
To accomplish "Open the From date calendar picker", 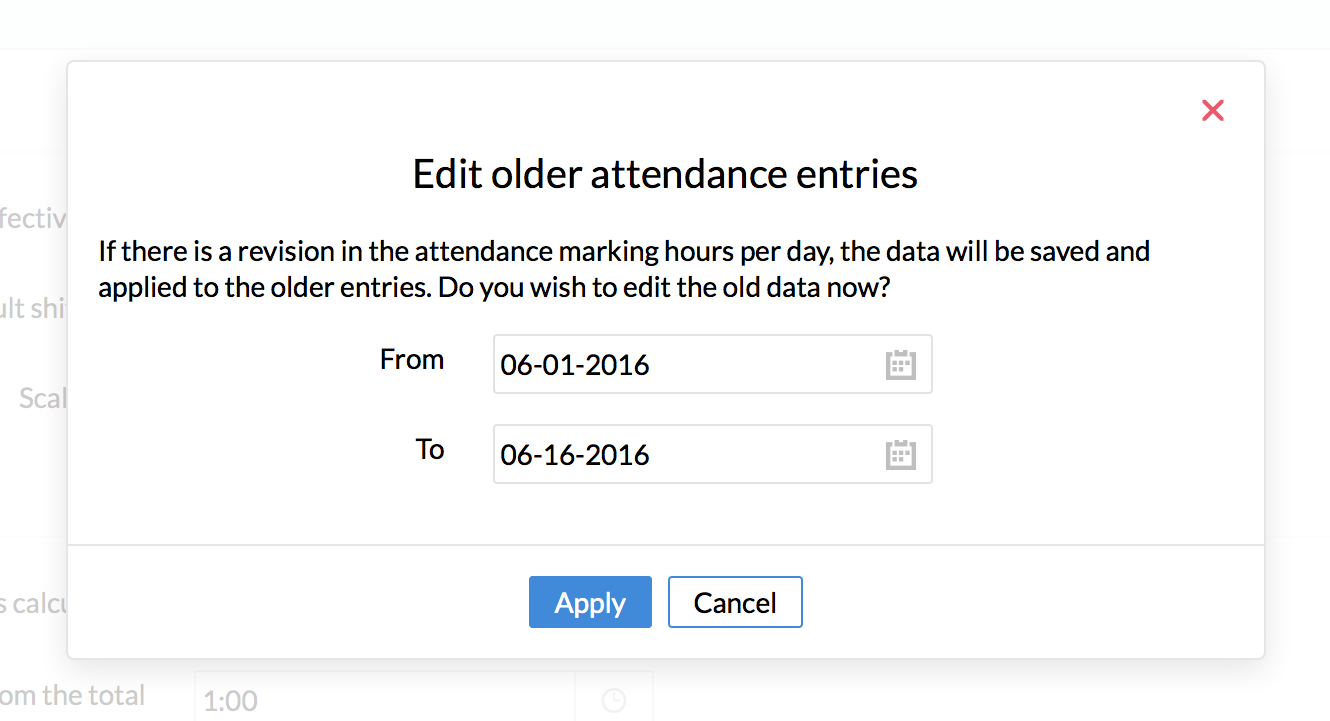I will (900, 365).
